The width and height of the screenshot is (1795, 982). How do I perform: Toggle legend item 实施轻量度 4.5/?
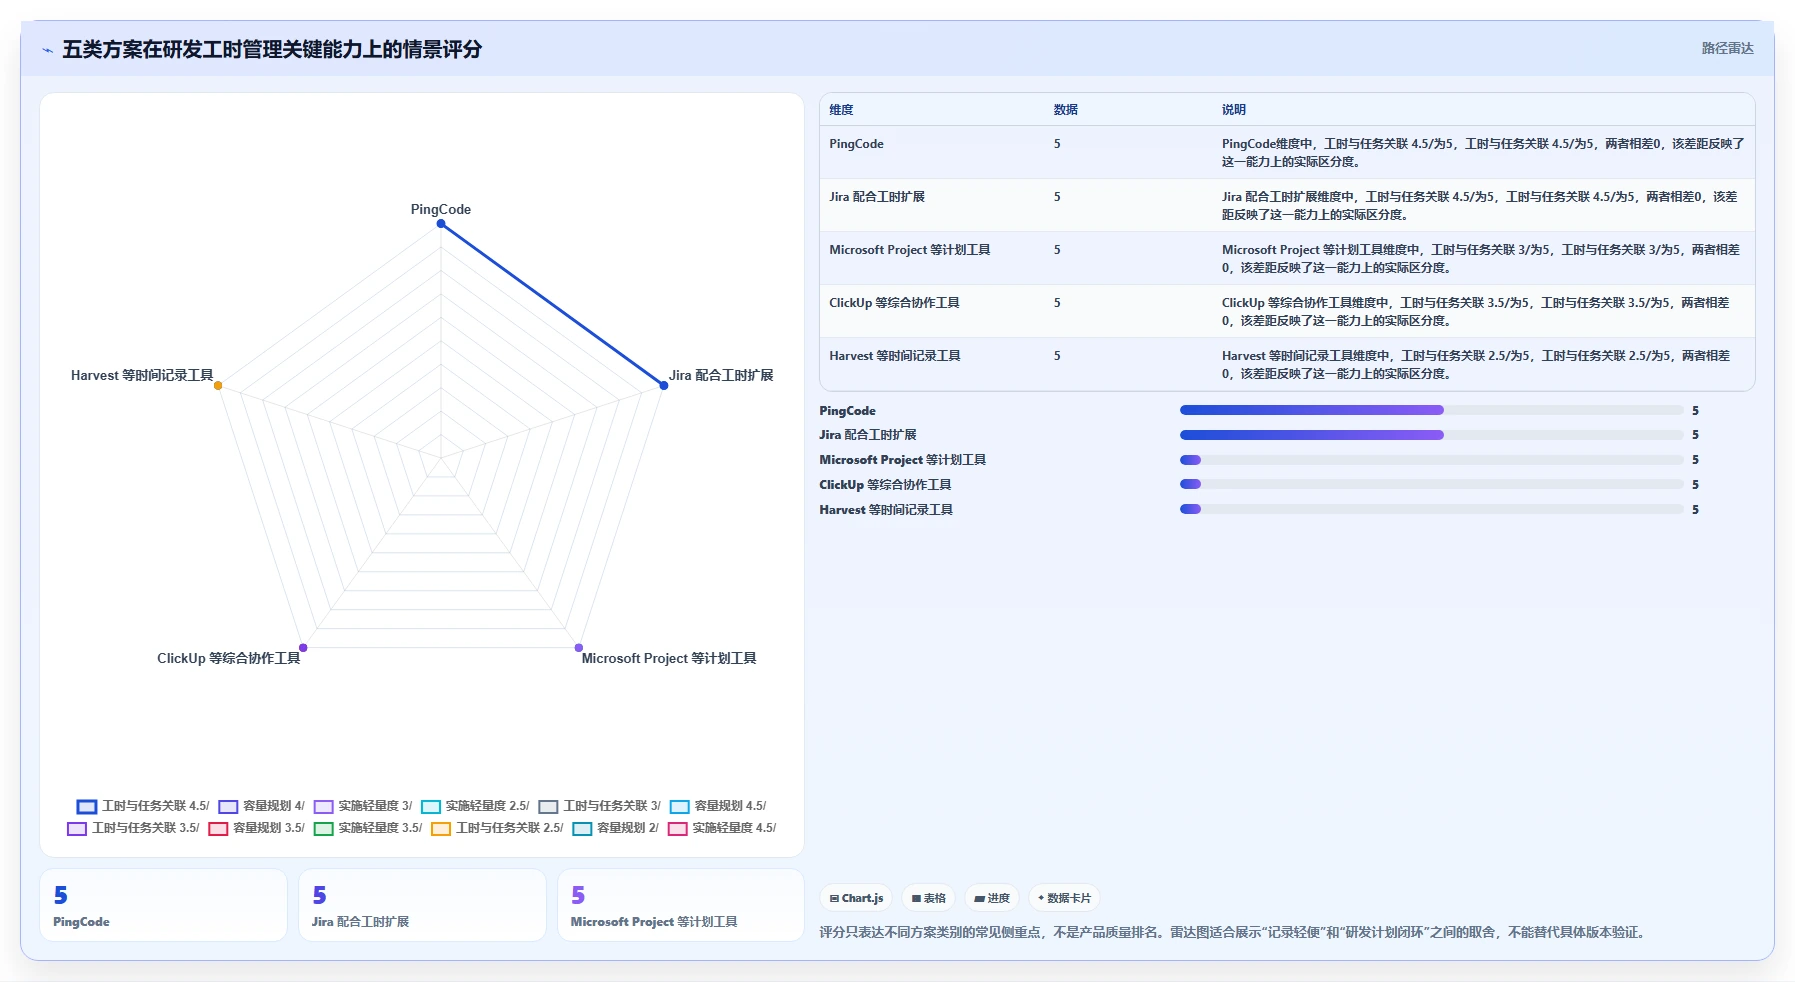coord(722,828)
